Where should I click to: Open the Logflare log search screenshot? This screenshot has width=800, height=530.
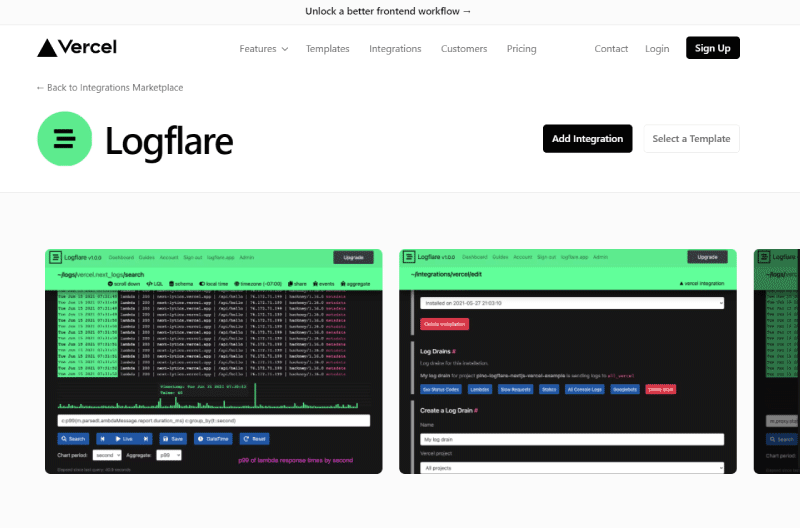click(x=213, y=361)
